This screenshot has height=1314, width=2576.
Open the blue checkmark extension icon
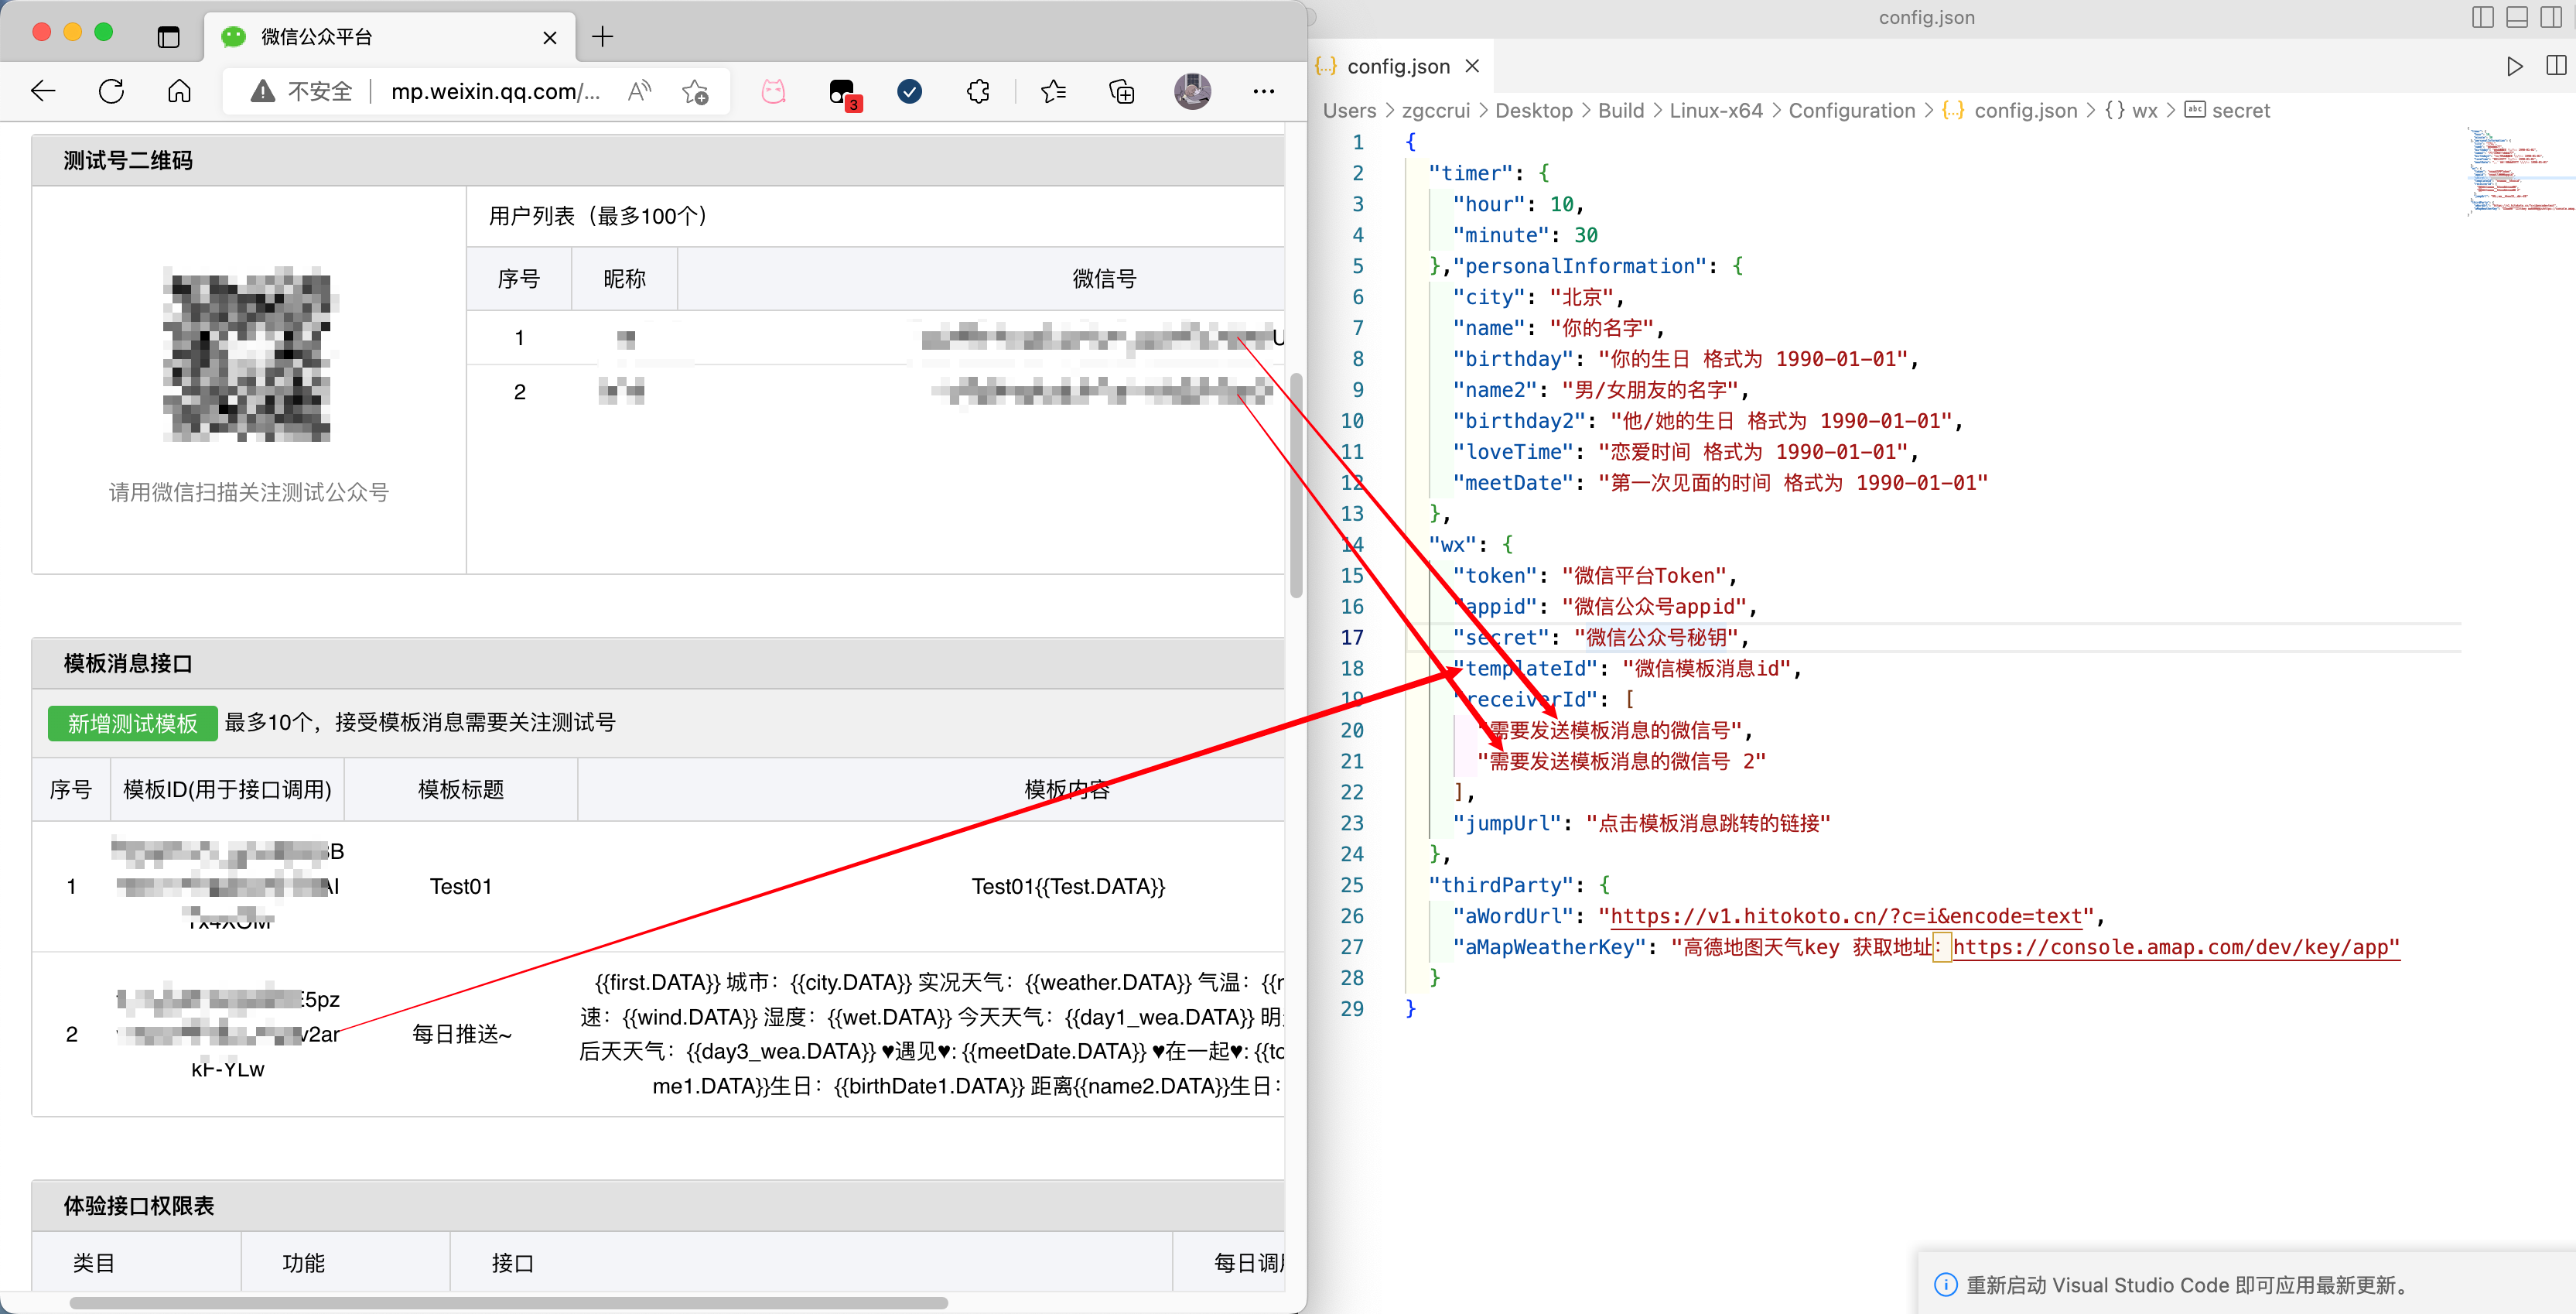click(x=909, y=92)
